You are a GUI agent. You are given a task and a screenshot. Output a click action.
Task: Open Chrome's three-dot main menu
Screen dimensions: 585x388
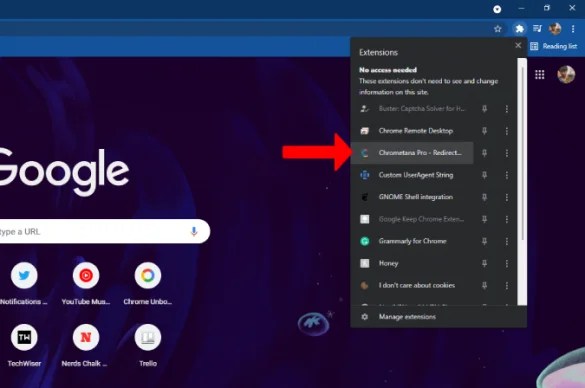pyautogui.click(x=573, y=29)
